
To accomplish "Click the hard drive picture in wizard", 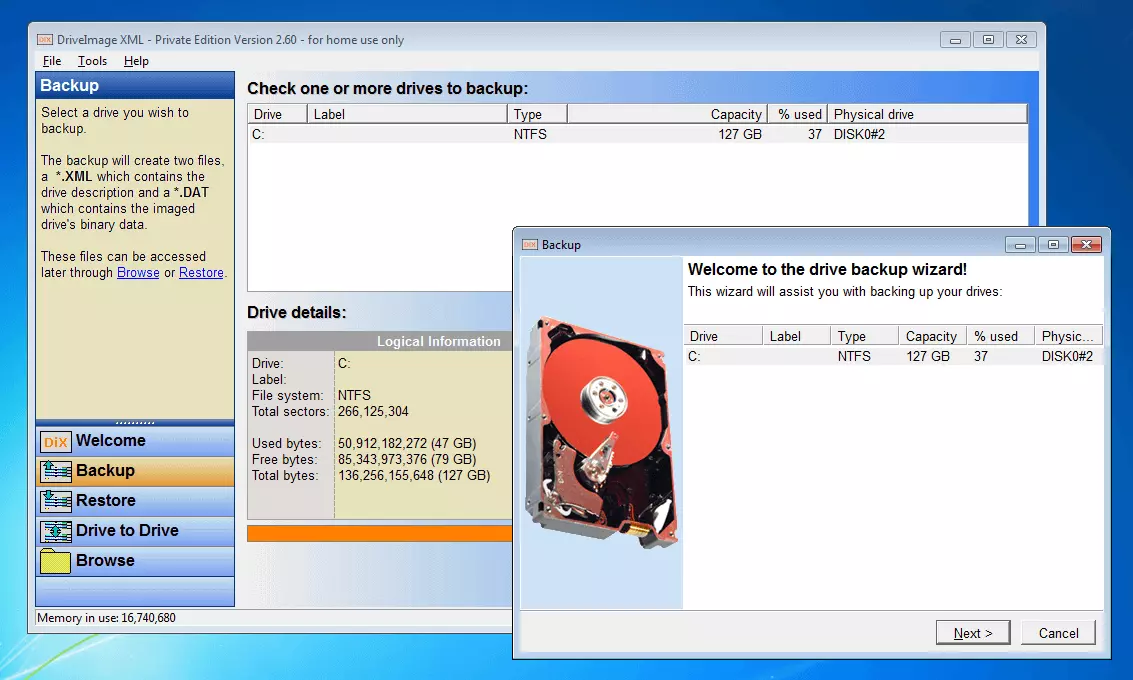I will tap(603, 432).
